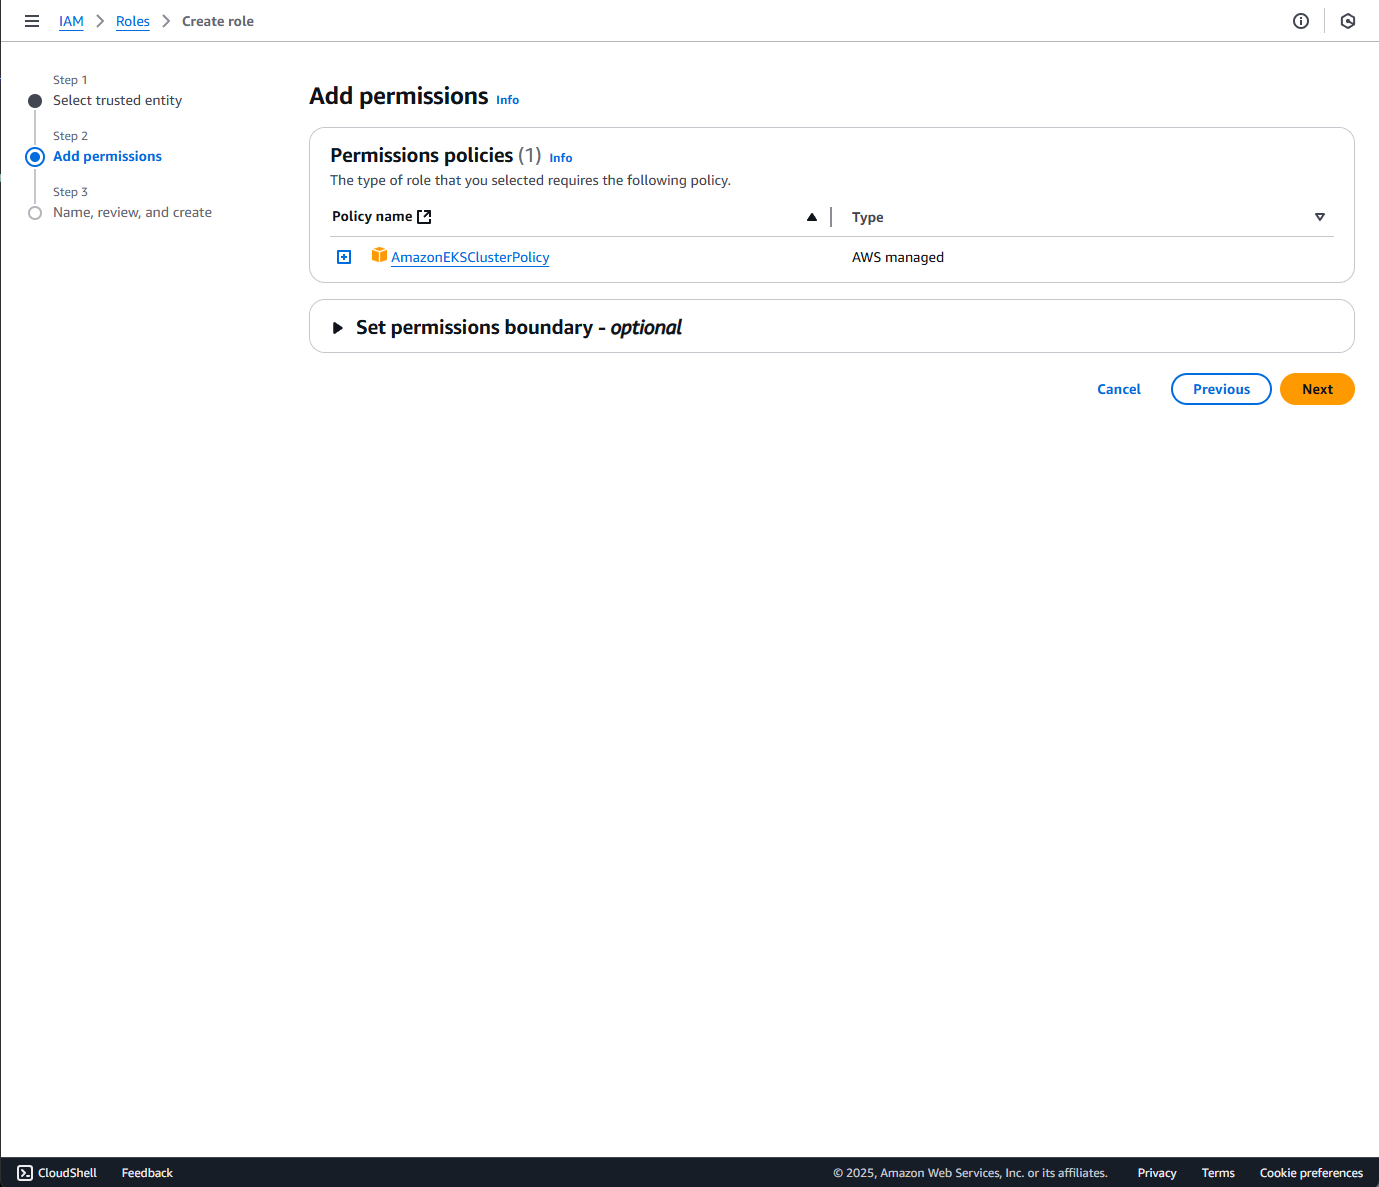Image resolution: width=1379 pixels, height=1187 pixels.
Task: Sort by Policy name ascending arrow
Action: pos(812,217)
